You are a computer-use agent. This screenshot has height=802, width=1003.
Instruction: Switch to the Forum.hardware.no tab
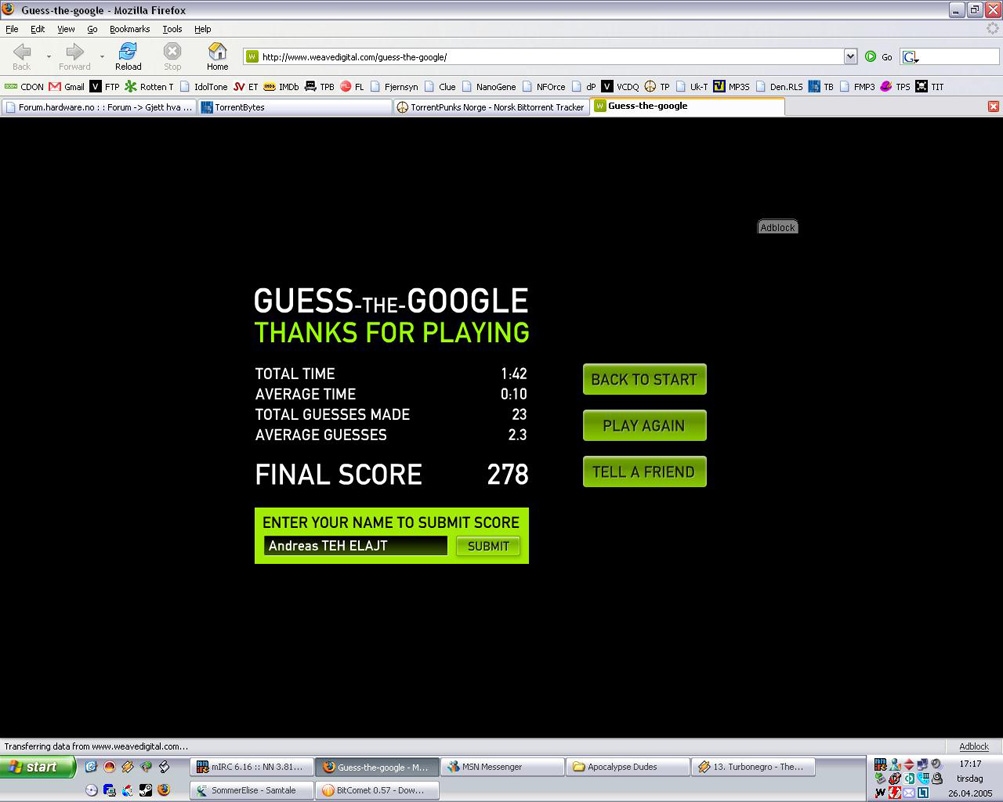[x=99, y=107]
